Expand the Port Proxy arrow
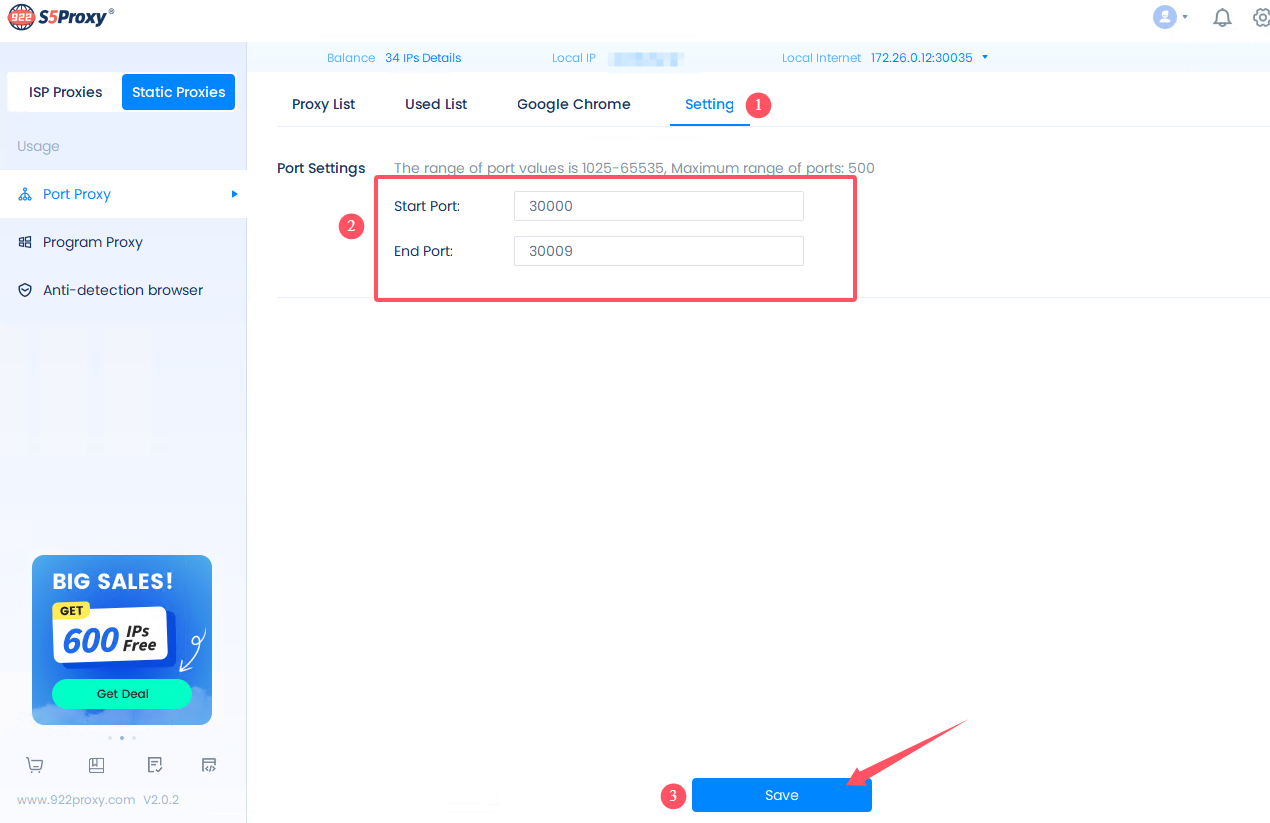Screen dimensions: 1270x823 pos(235,194)
